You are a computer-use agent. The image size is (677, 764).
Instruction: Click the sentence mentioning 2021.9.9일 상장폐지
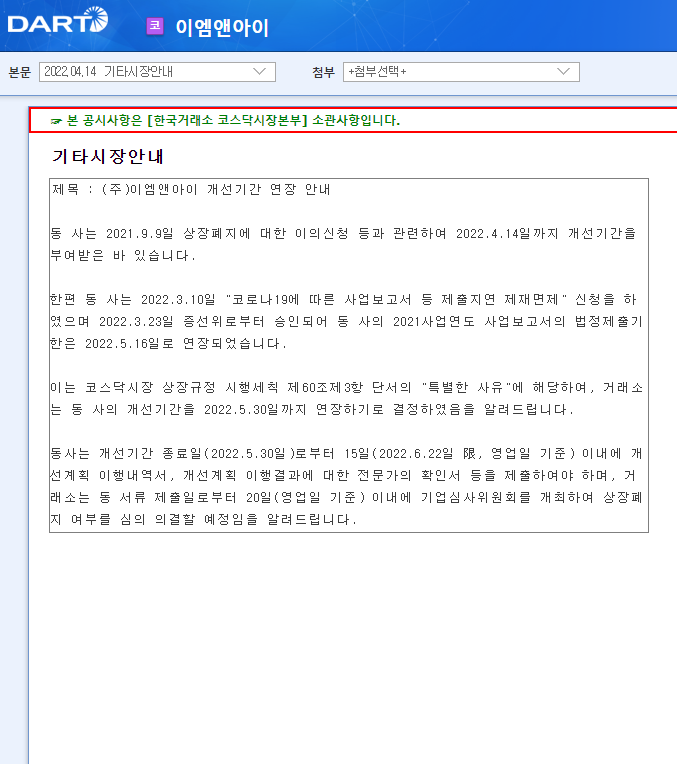click(344, 233)
